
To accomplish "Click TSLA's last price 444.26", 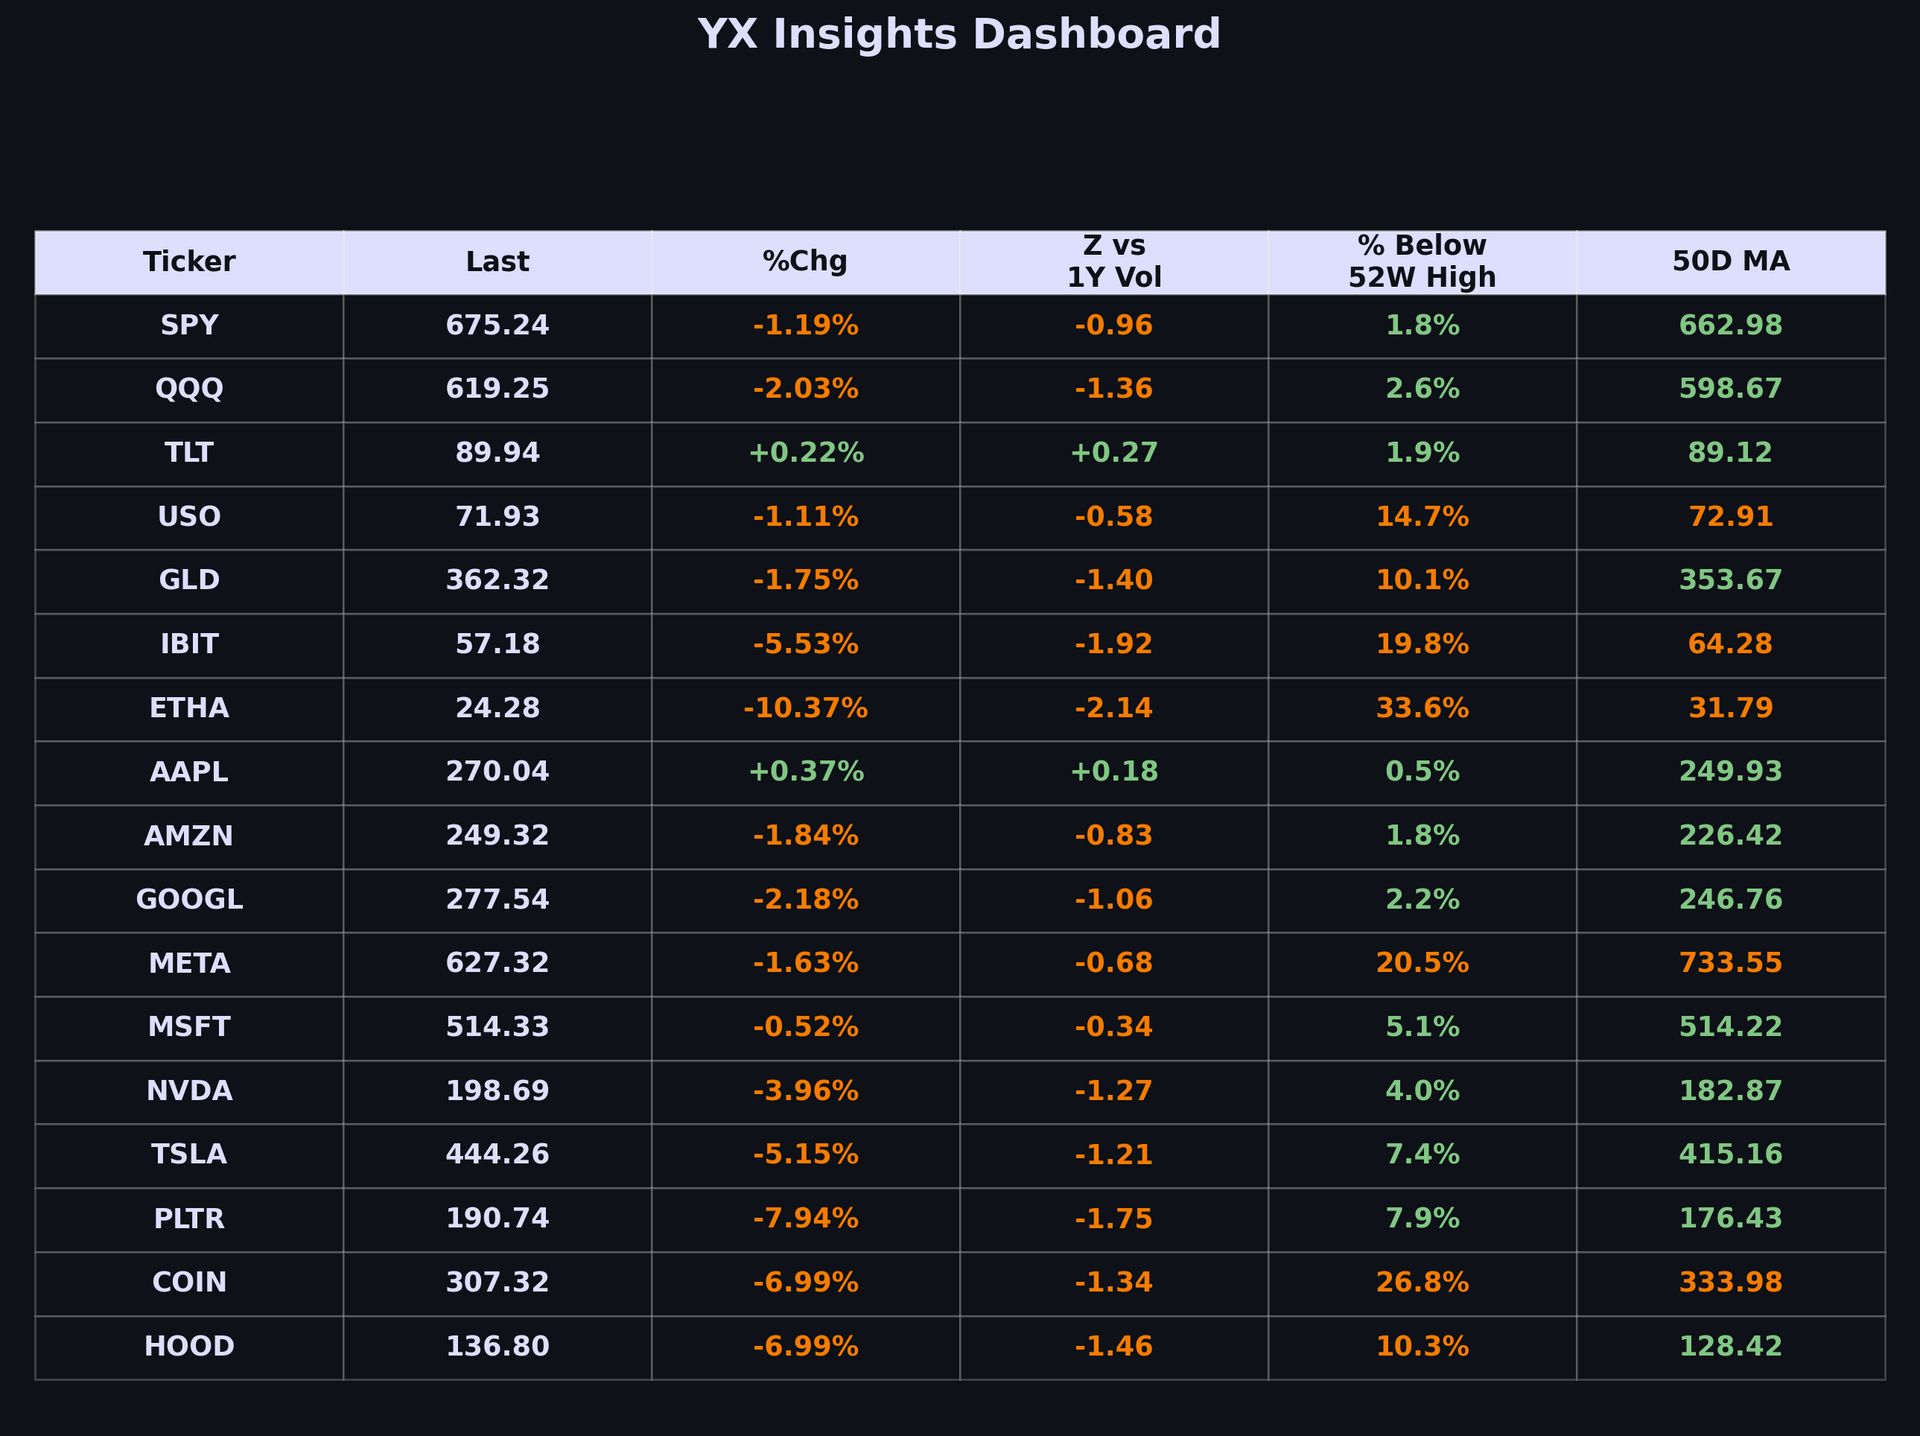I will pos(497,1155).
